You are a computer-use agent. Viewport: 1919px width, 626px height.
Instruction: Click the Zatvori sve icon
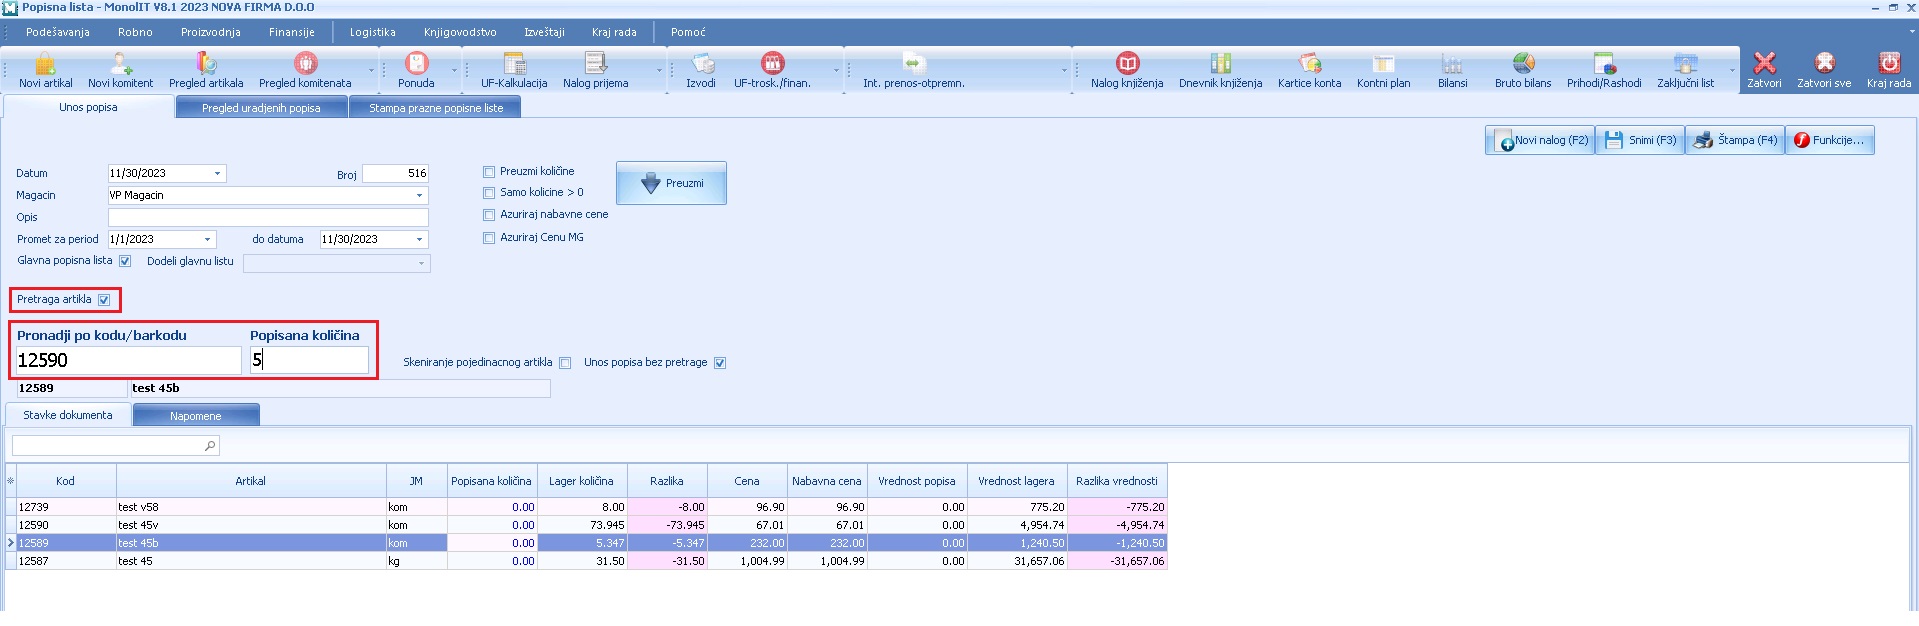(1824, 71)
